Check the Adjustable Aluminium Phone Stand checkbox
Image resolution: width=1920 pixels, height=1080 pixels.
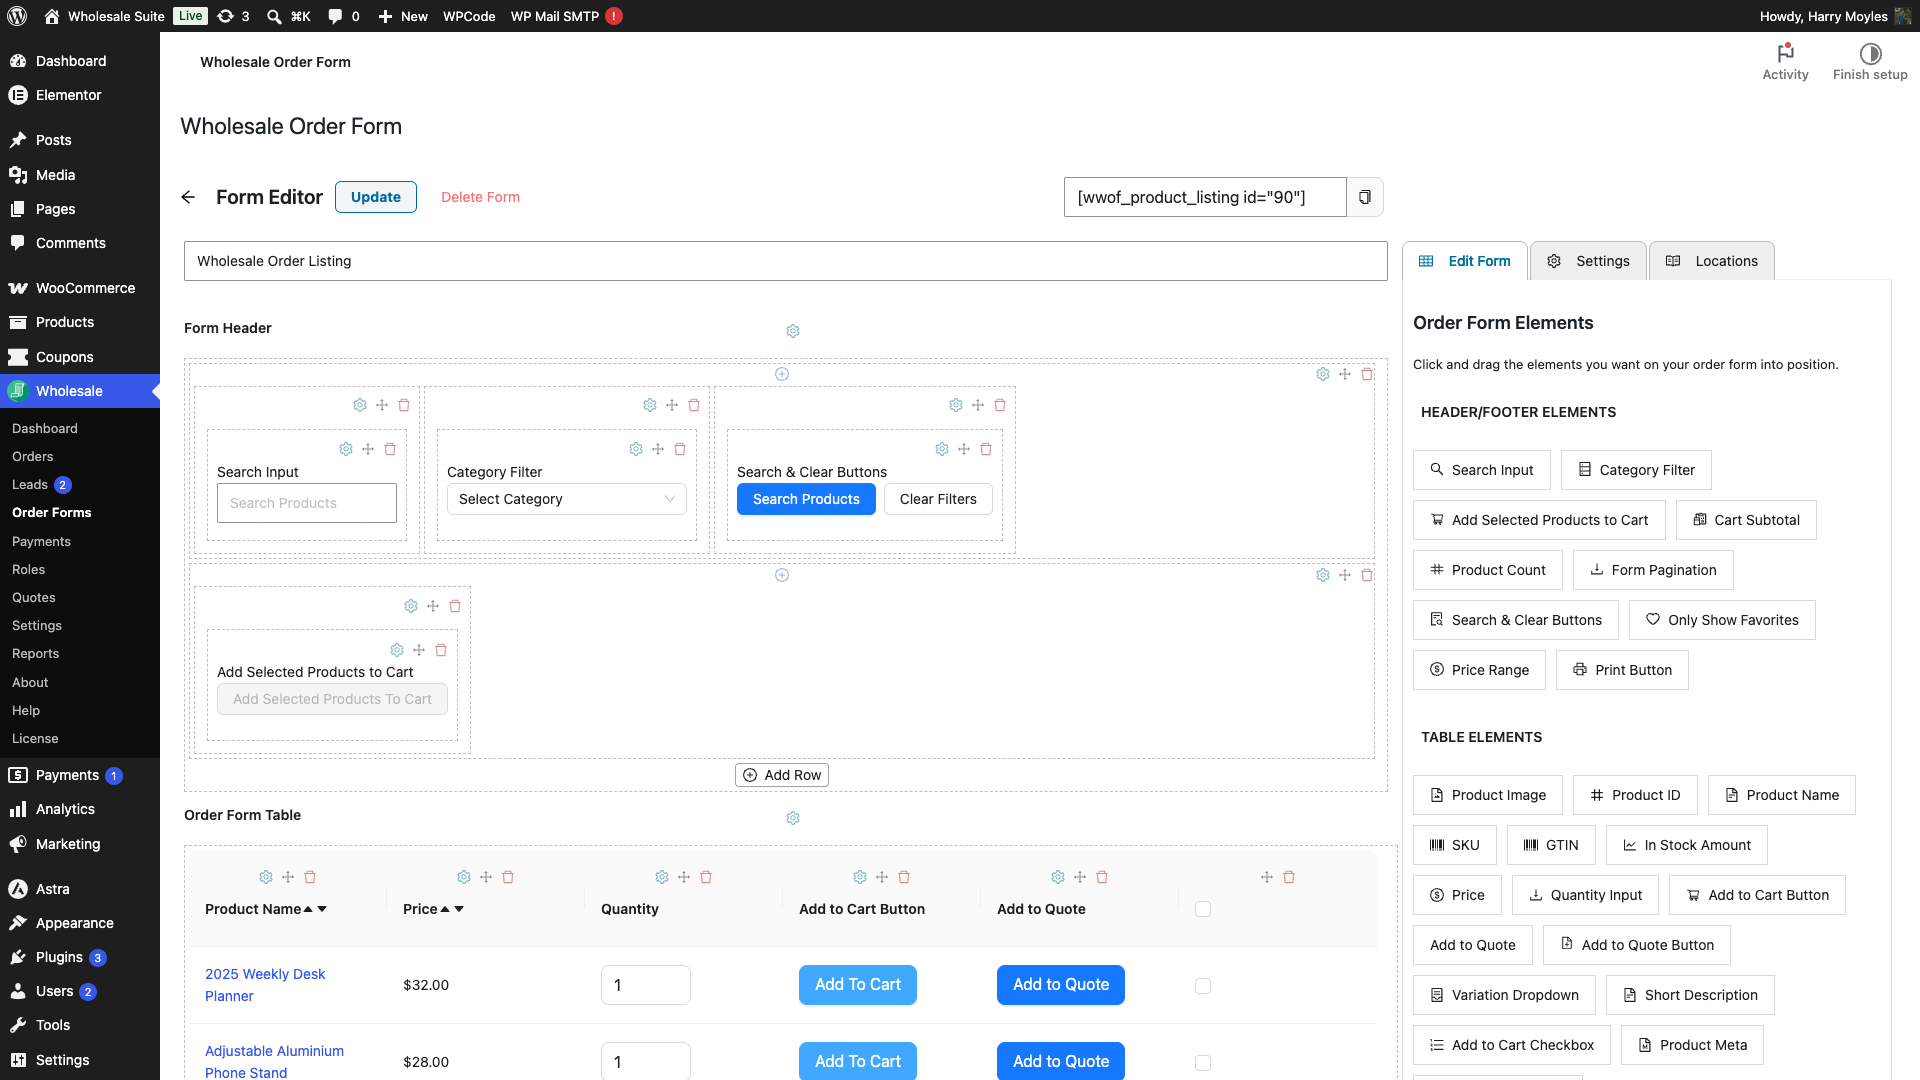pyautogui.click(x=1203, y=1063)
